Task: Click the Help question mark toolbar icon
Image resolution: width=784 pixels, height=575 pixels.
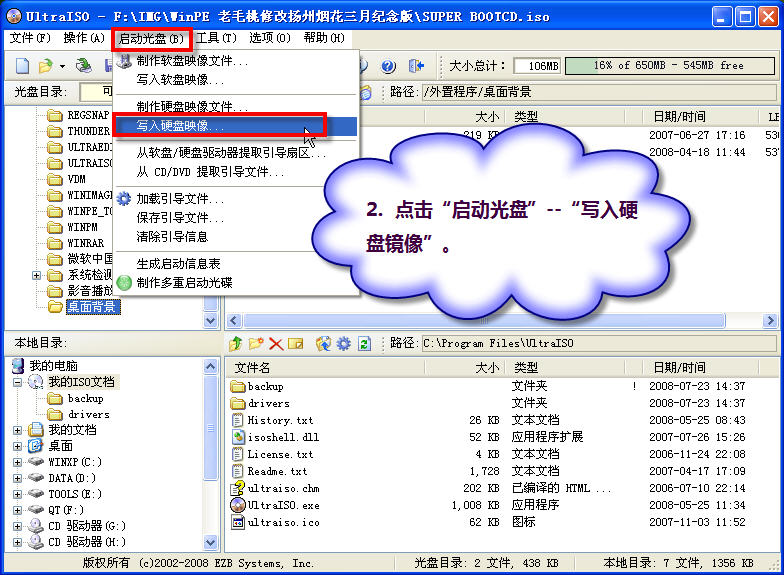Action: tap(389, 66)
